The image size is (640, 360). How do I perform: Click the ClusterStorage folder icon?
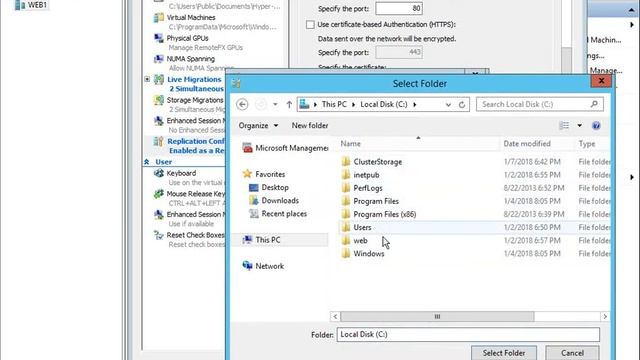346,162
